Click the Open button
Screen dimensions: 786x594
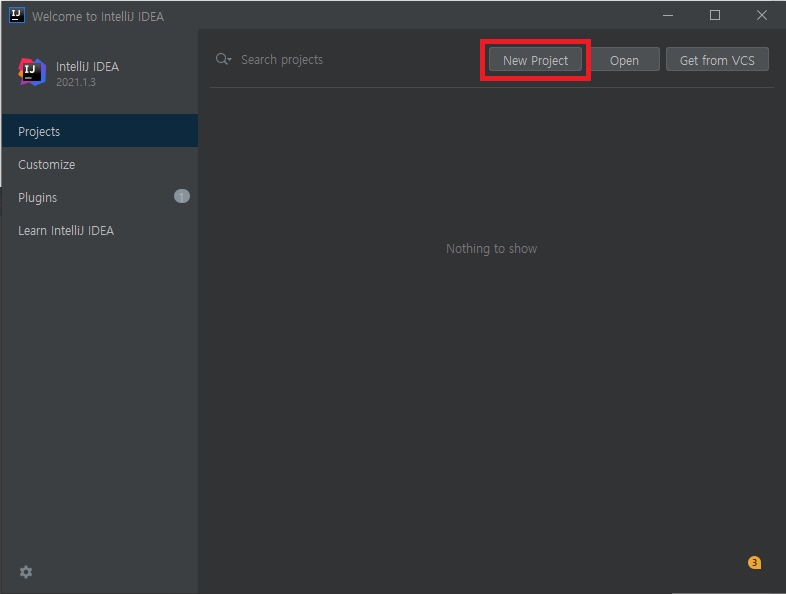coord(624,60)
